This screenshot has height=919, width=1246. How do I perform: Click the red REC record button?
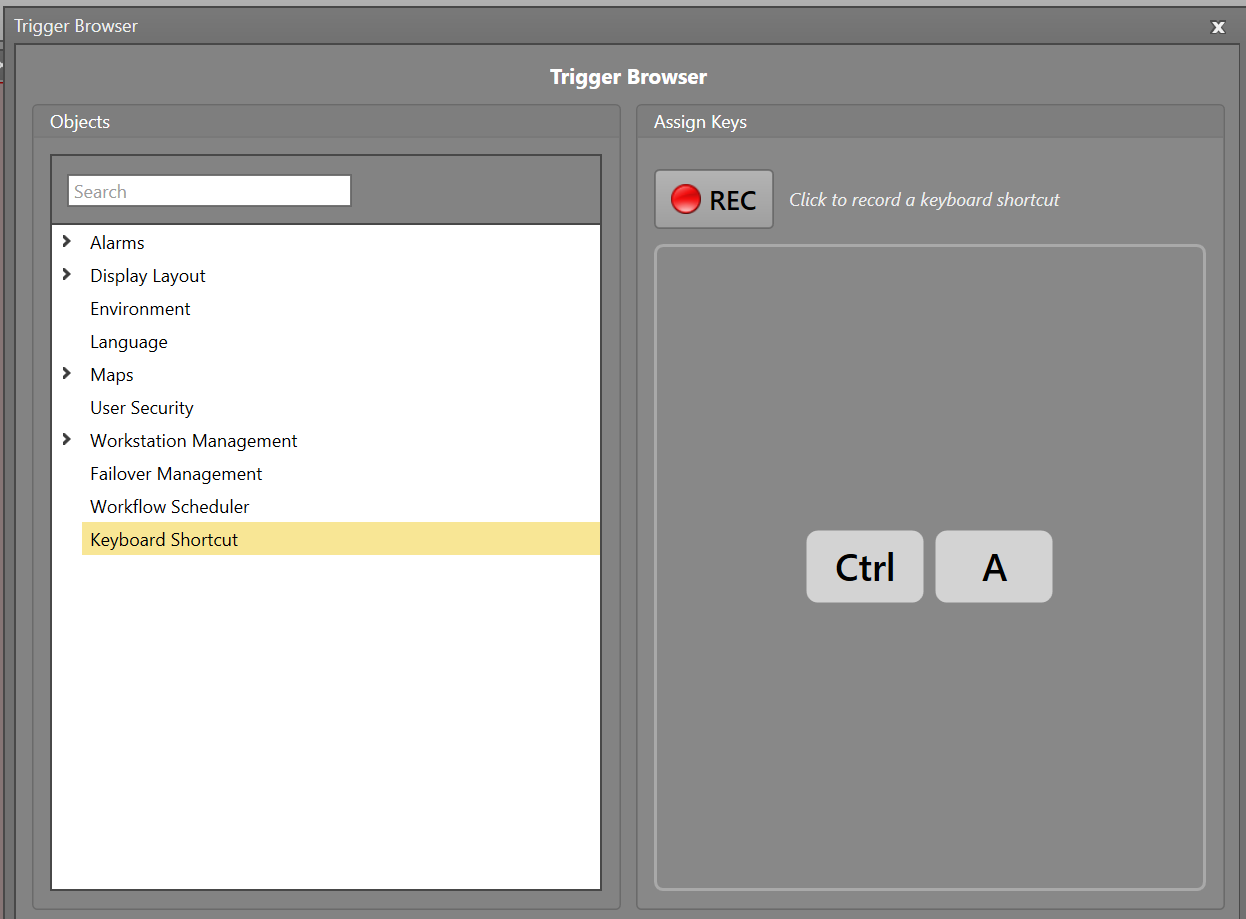pos(713,199)
